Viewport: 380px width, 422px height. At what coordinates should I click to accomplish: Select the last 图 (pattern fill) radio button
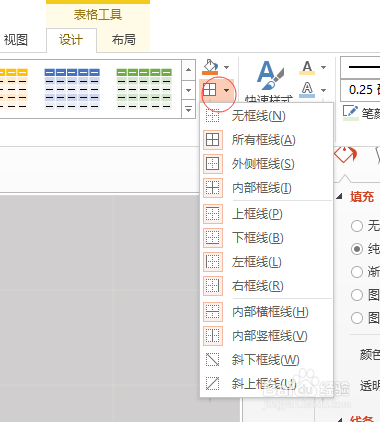point(357,318)
